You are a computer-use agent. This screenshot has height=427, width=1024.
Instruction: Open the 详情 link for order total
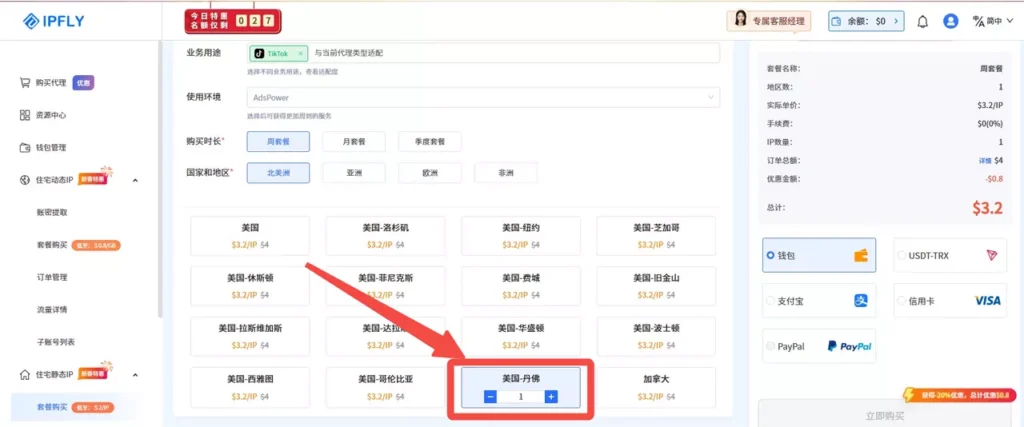tap(985, 161)
